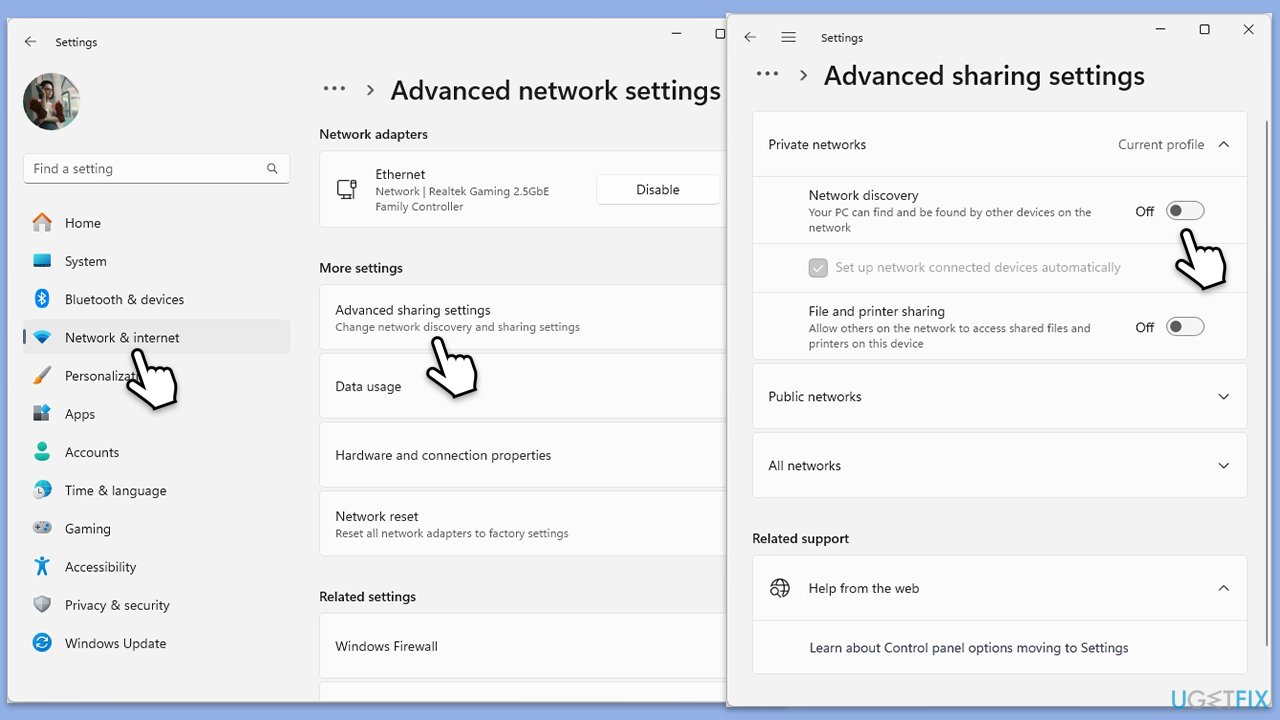This screenshot has height=720, width=1280.
Task: Open Data usage
Action: point(523,386)
